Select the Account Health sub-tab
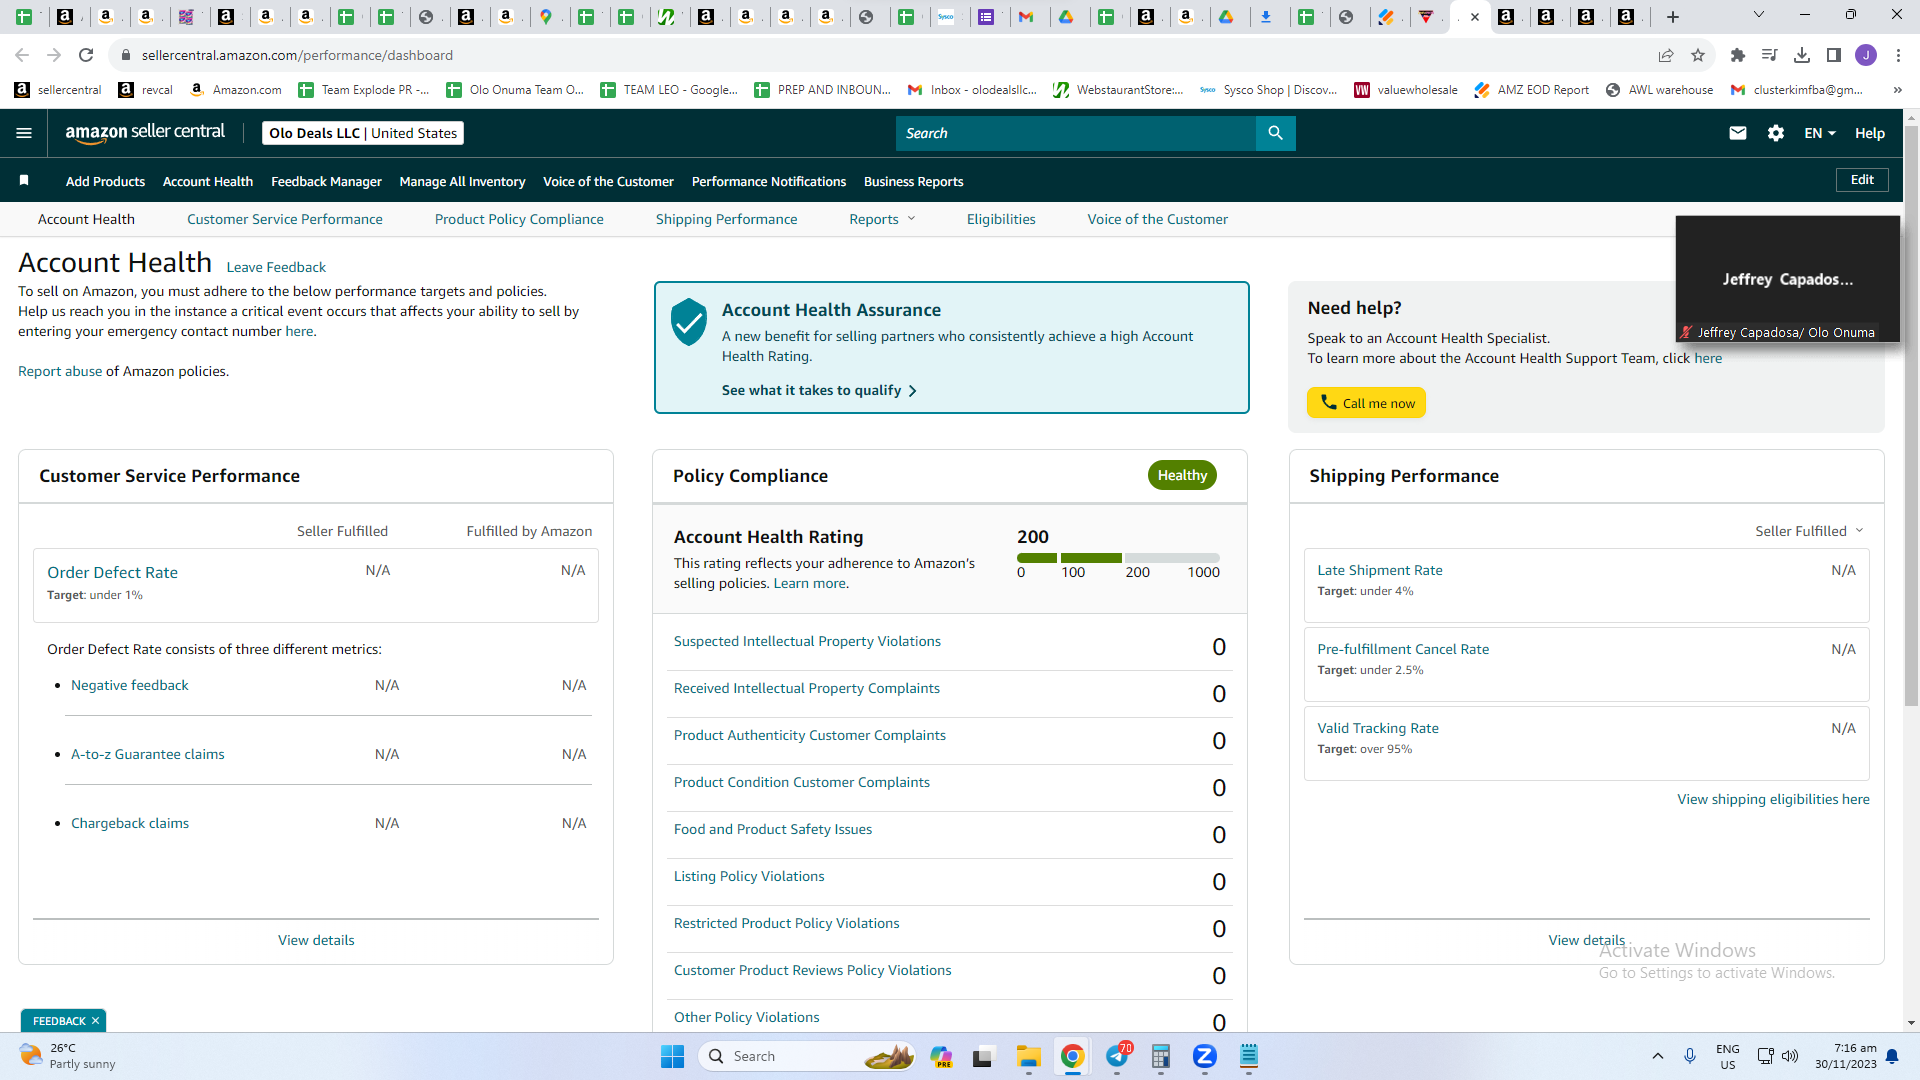Screen dimensions: 1920x1080 click(x=86, y=219)
